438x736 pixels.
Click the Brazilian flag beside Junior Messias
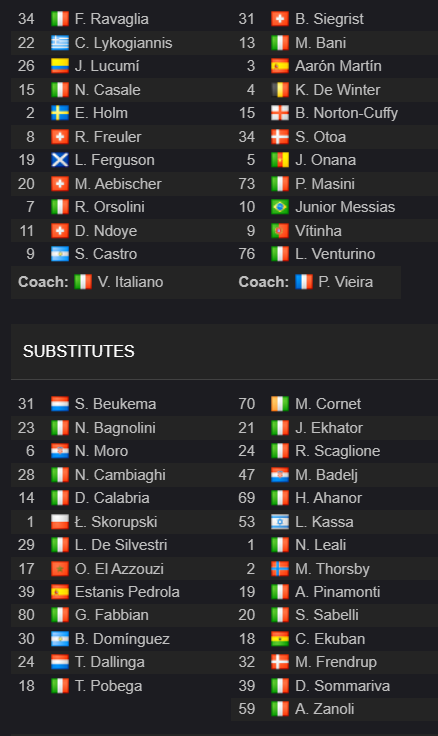click(280, 207)
